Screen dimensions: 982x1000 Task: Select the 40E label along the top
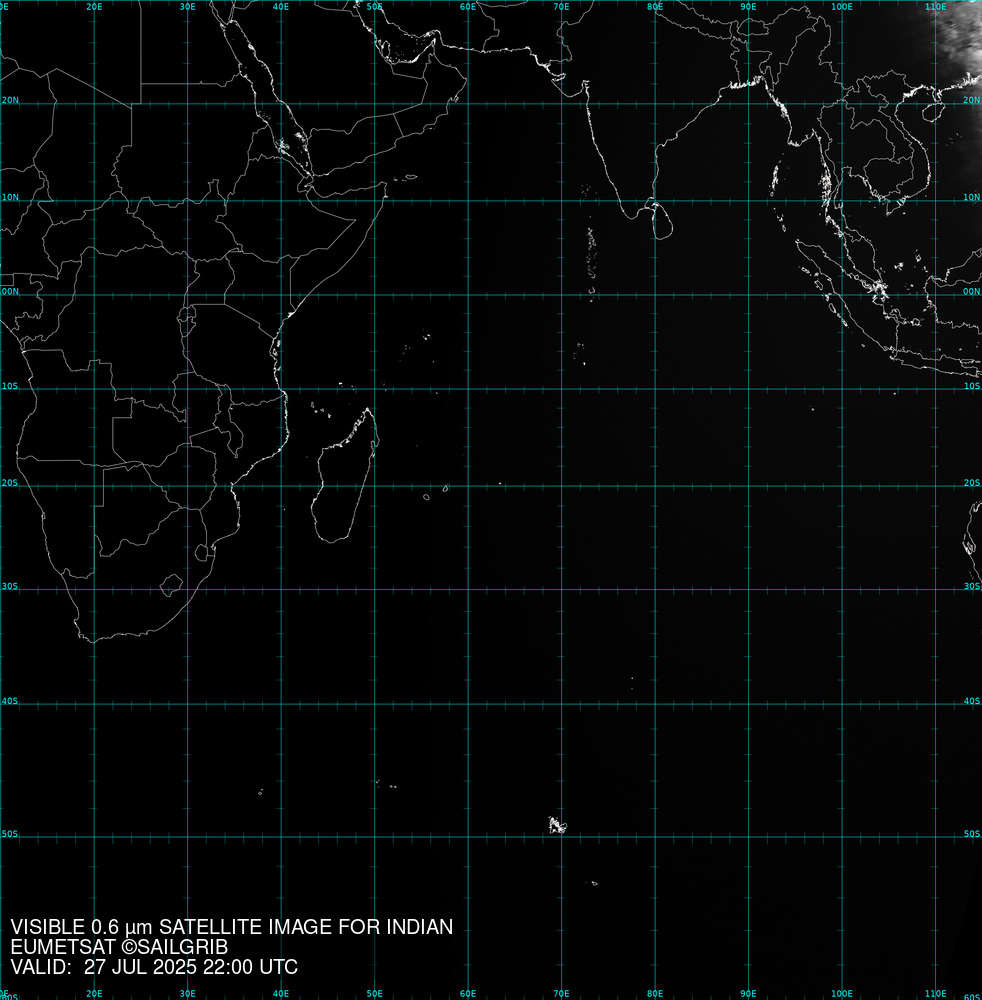281,7
